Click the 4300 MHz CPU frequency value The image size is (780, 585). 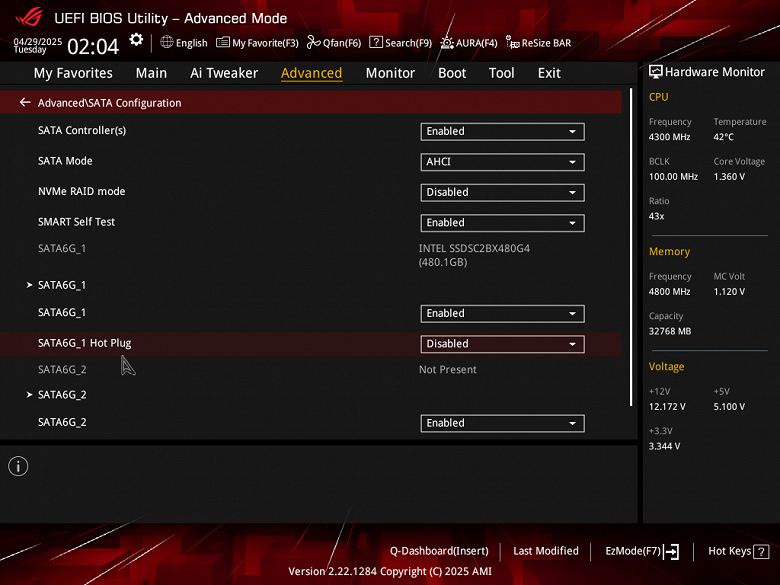click(670, 137)
